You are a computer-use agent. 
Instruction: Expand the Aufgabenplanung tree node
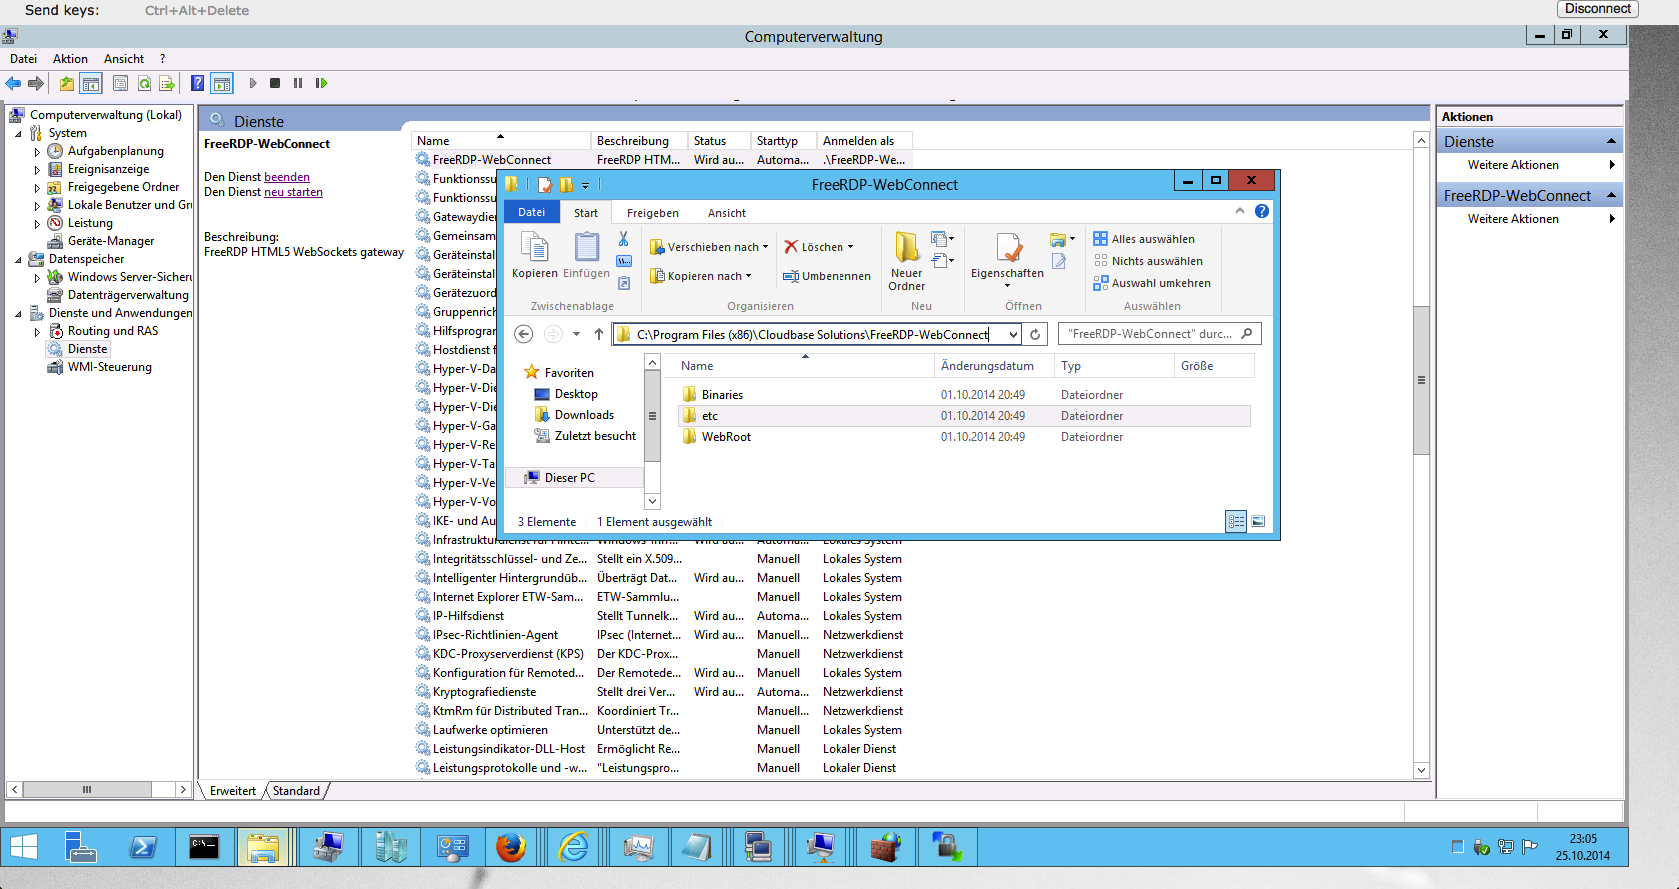[x=37, y=152]
